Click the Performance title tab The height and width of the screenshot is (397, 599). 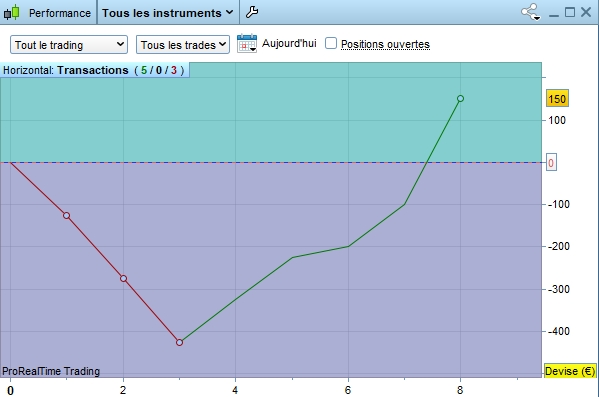[x=60, y=13]
